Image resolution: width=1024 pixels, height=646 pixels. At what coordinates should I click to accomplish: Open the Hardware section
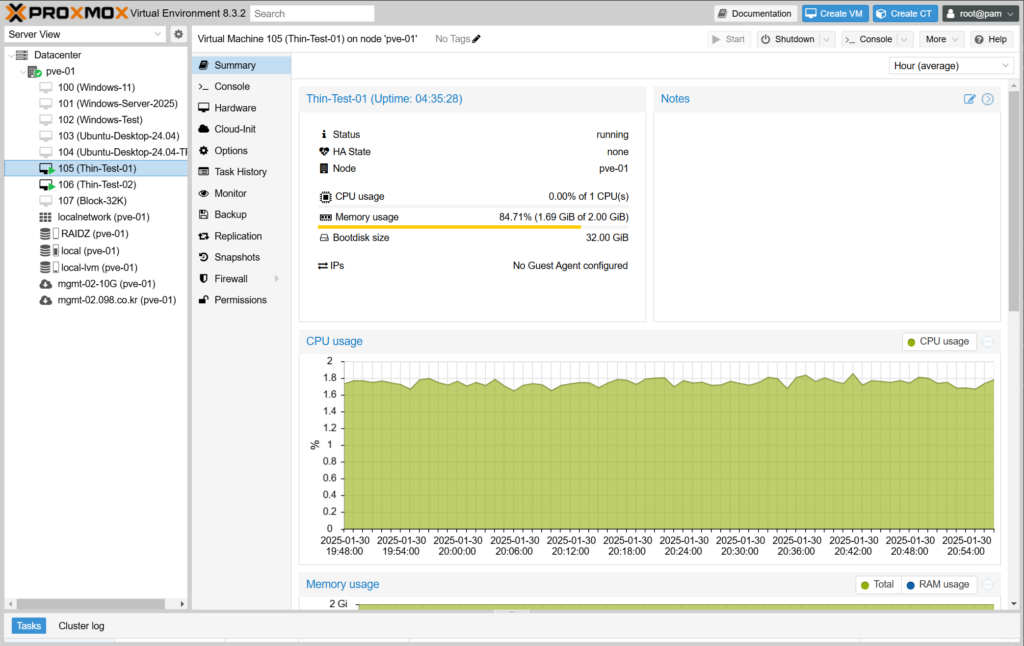[234, 108]
